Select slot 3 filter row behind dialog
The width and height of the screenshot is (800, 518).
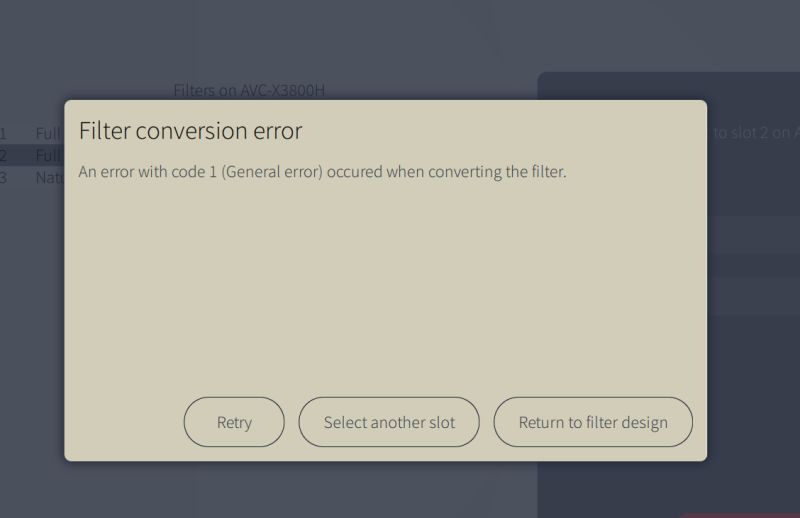click(47, 177)
